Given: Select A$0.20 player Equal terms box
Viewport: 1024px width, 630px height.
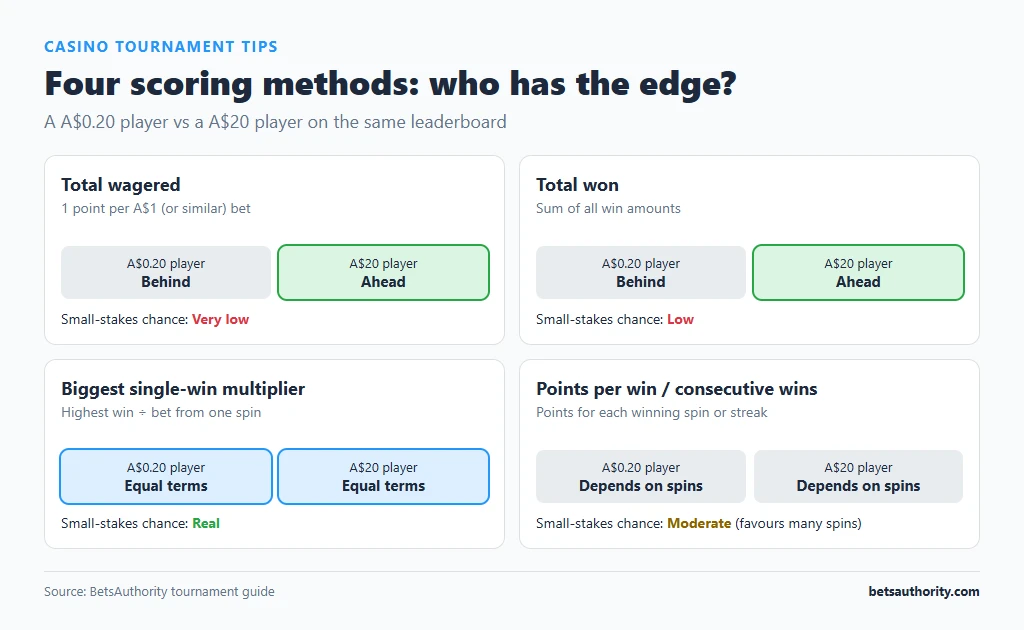Looking at the screenshot, I should coord(166,477).
